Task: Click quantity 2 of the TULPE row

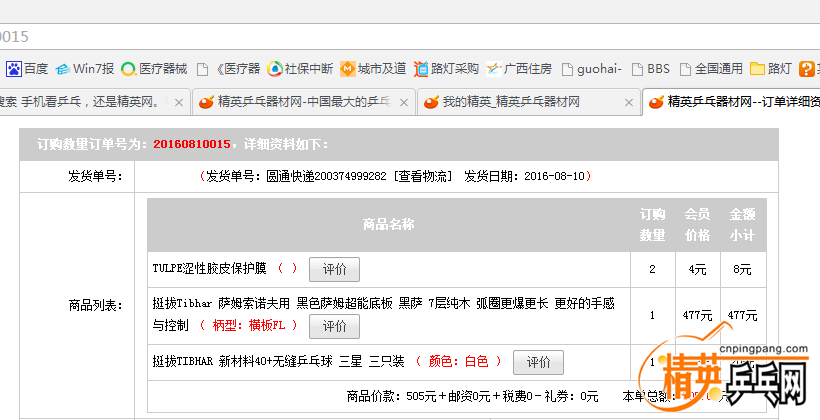Action: 652,269
